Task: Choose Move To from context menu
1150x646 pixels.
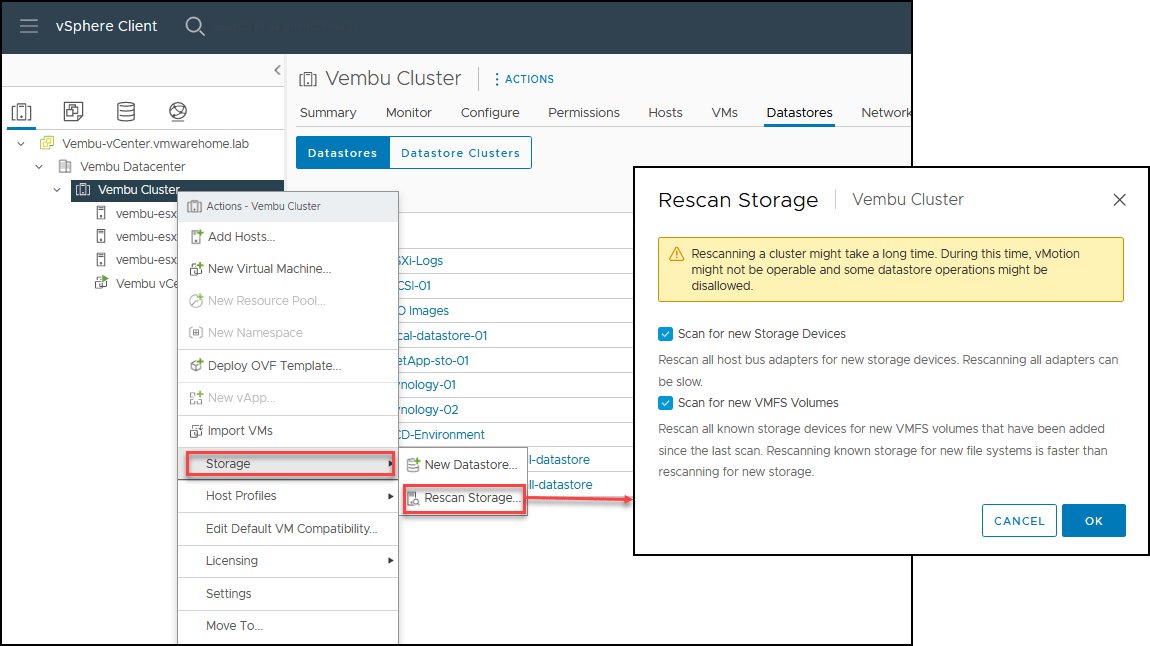Action: (x=288, y=626)
